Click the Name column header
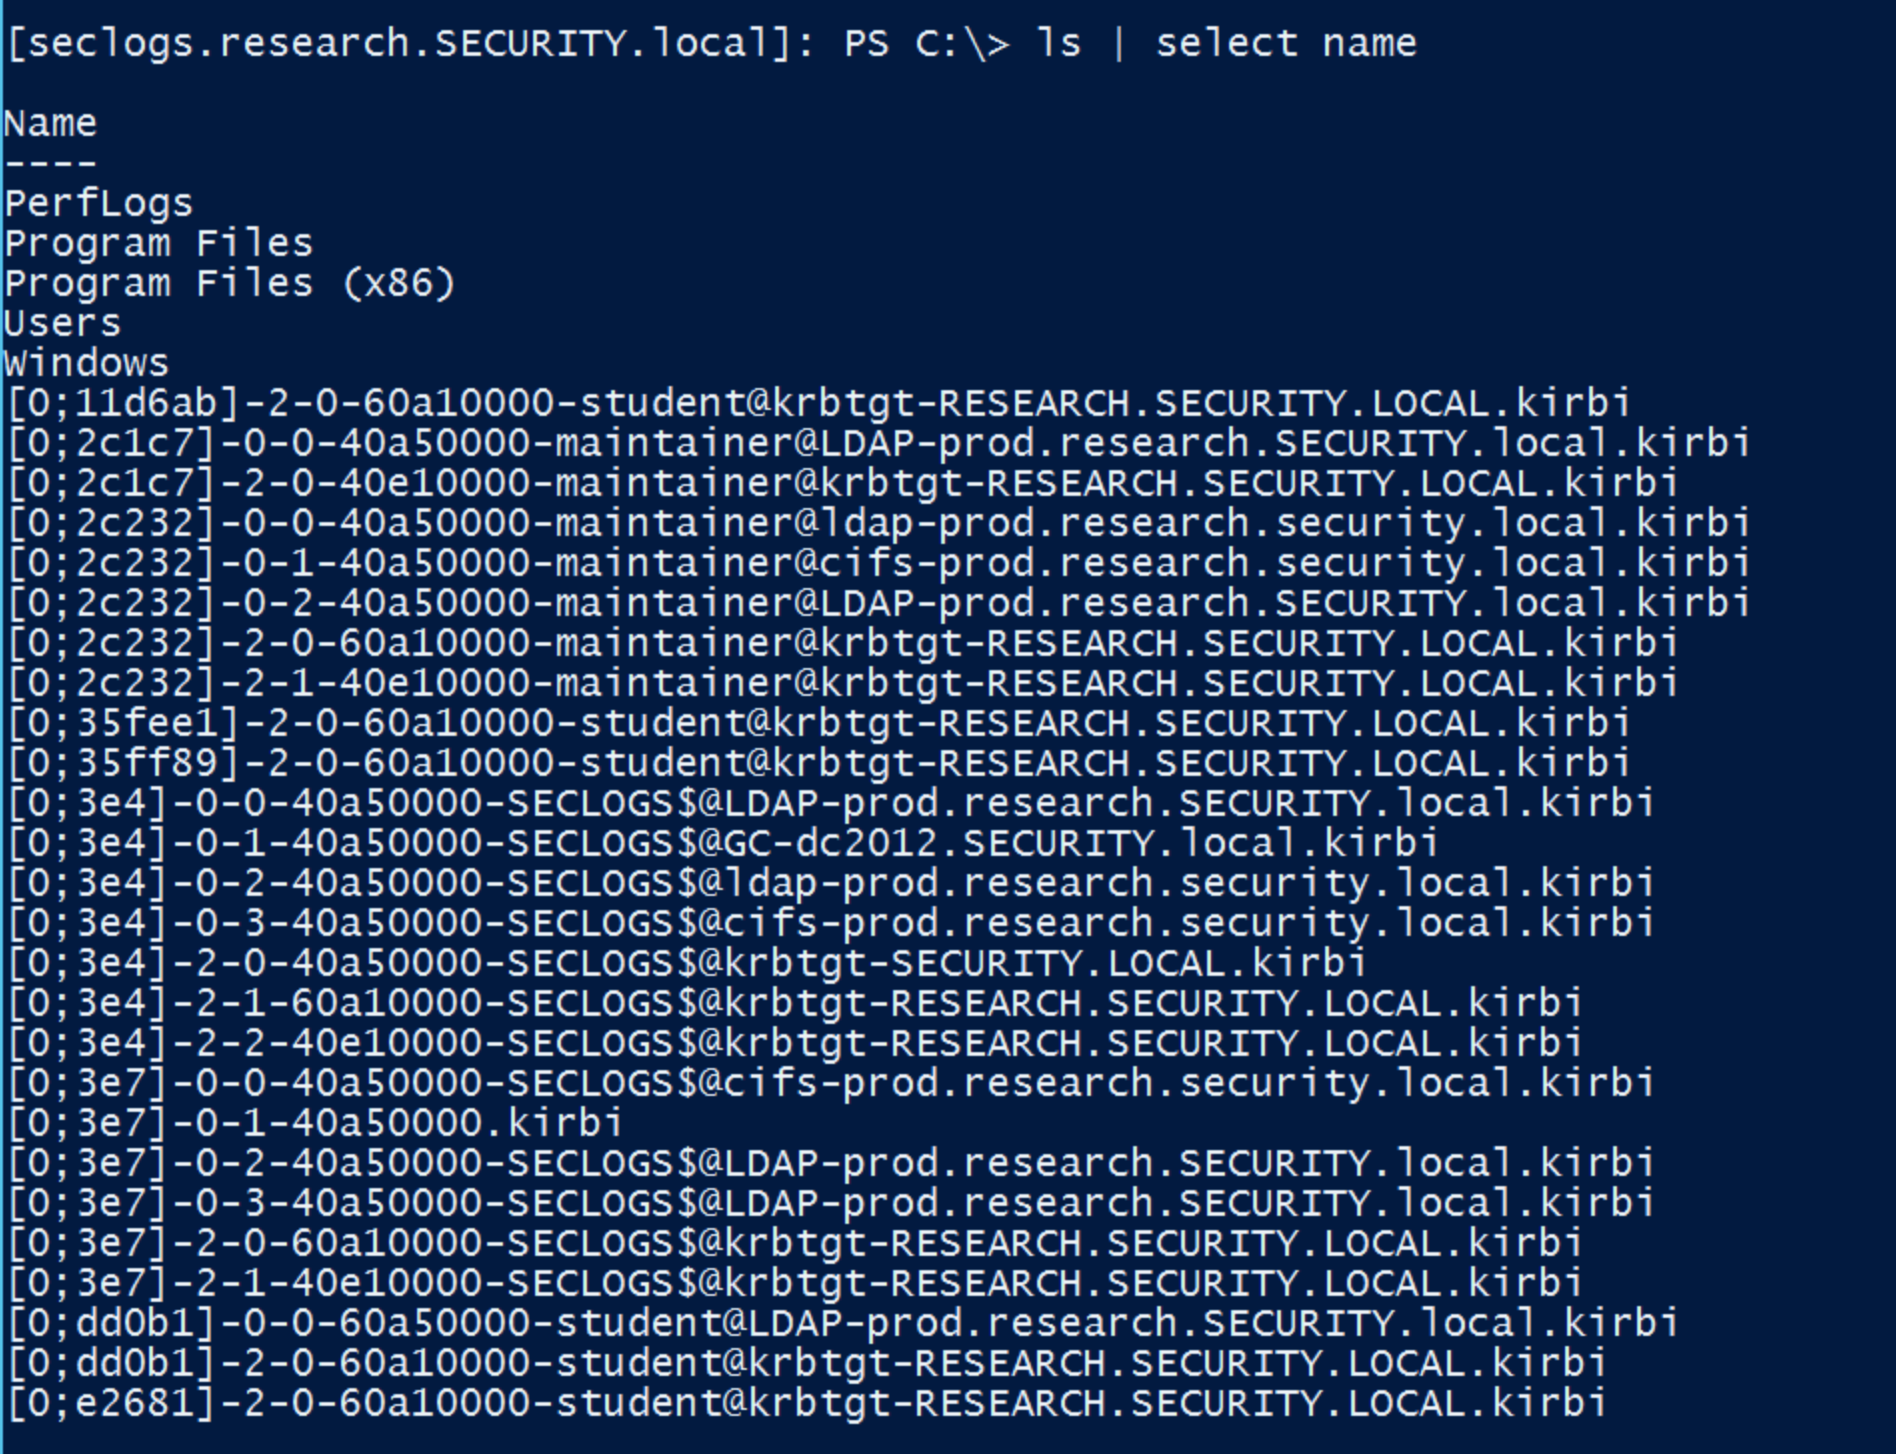Image resolution: width=1896 pixels, height=1454 pixels. click(50, 123)
